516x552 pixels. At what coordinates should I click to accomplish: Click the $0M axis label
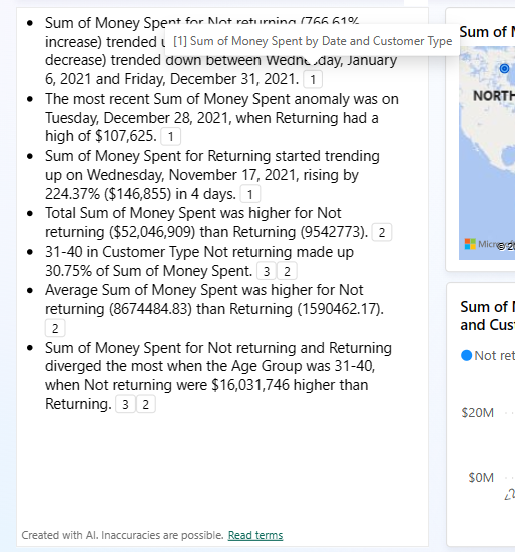click(481, 478)
